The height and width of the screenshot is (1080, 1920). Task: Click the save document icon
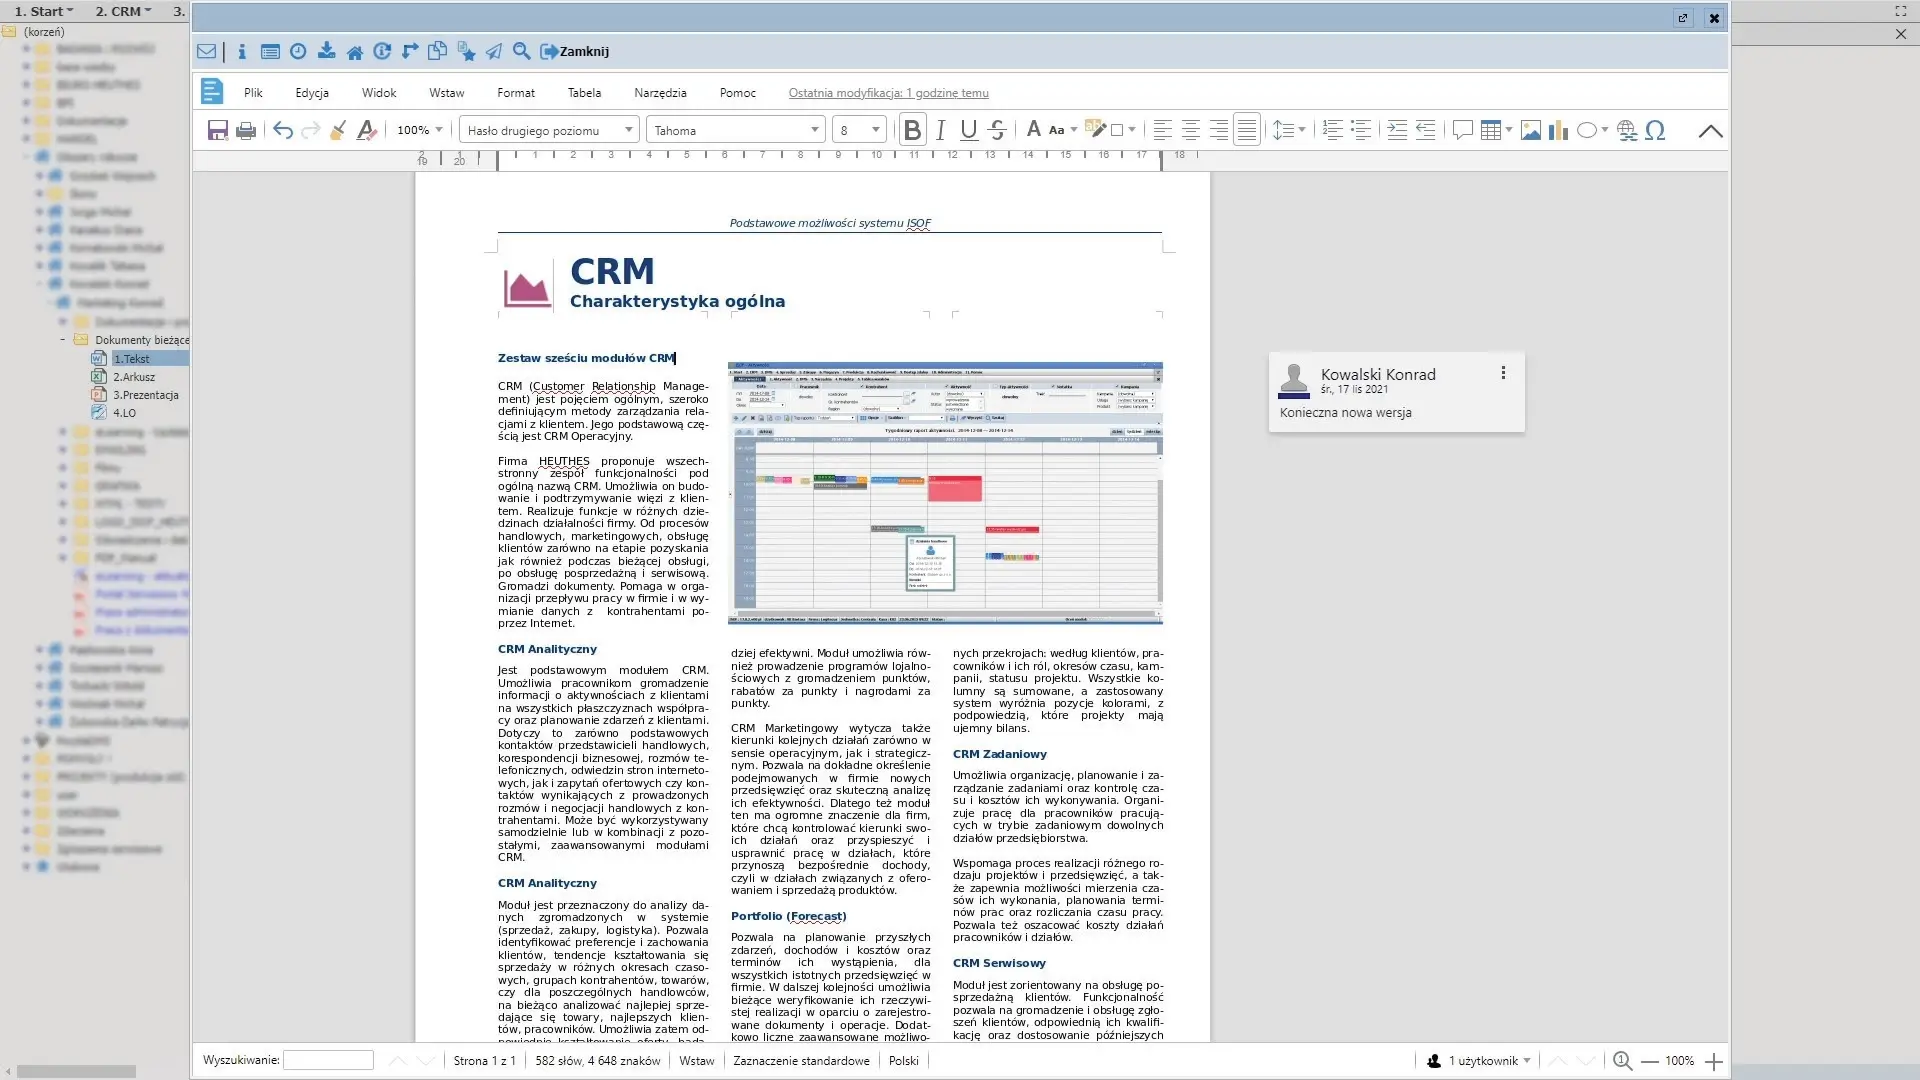[217, 130]
